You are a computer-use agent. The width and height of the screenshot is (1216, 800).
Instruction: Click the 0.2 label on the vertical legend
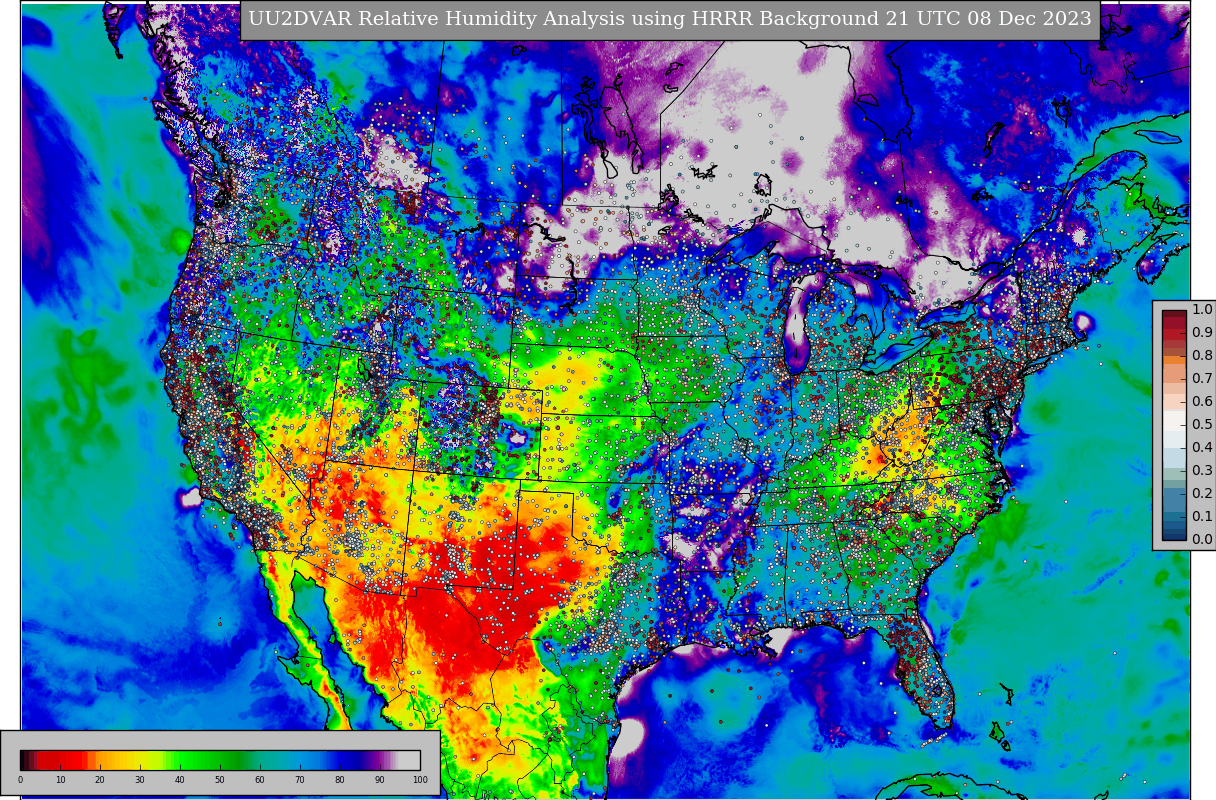[x=1202, y=494]
